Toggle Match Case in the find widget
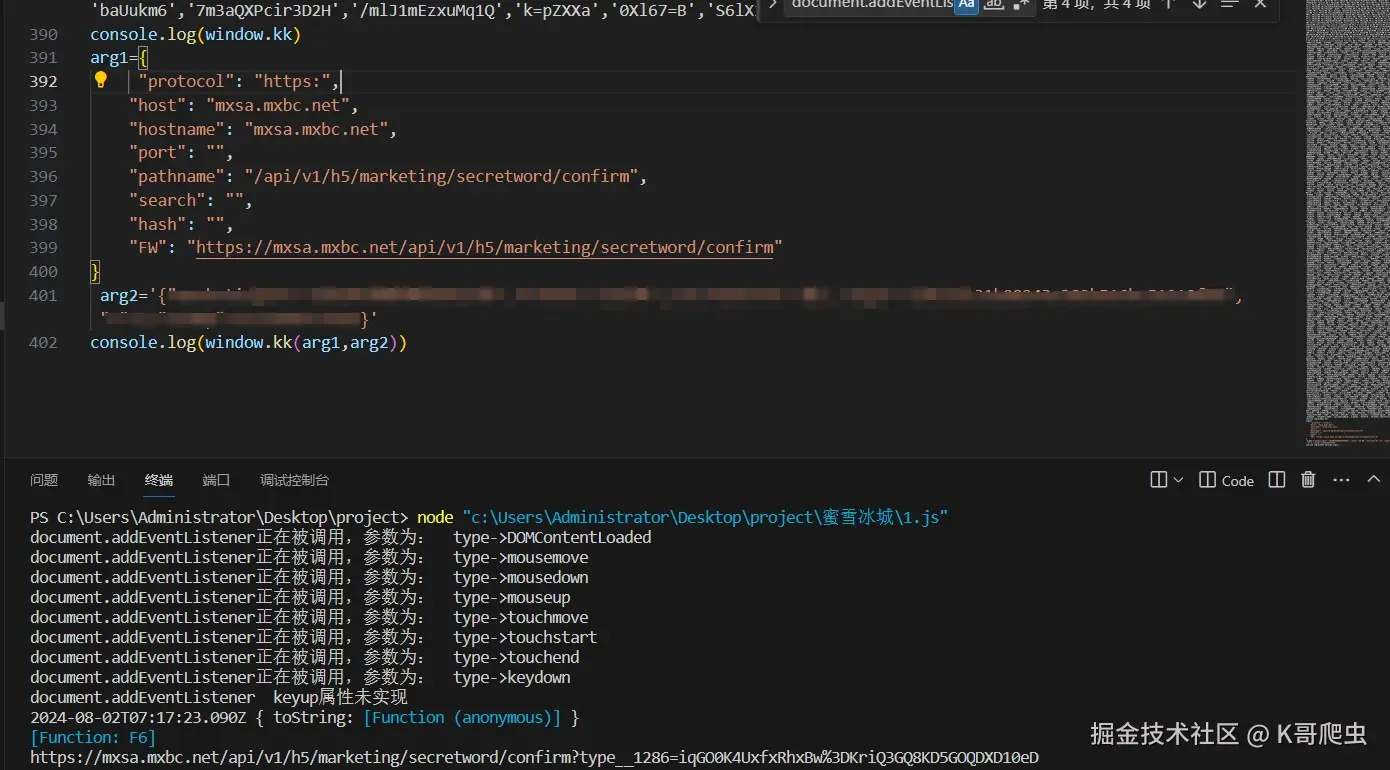1390x770 pixels. tap(966, 5)
